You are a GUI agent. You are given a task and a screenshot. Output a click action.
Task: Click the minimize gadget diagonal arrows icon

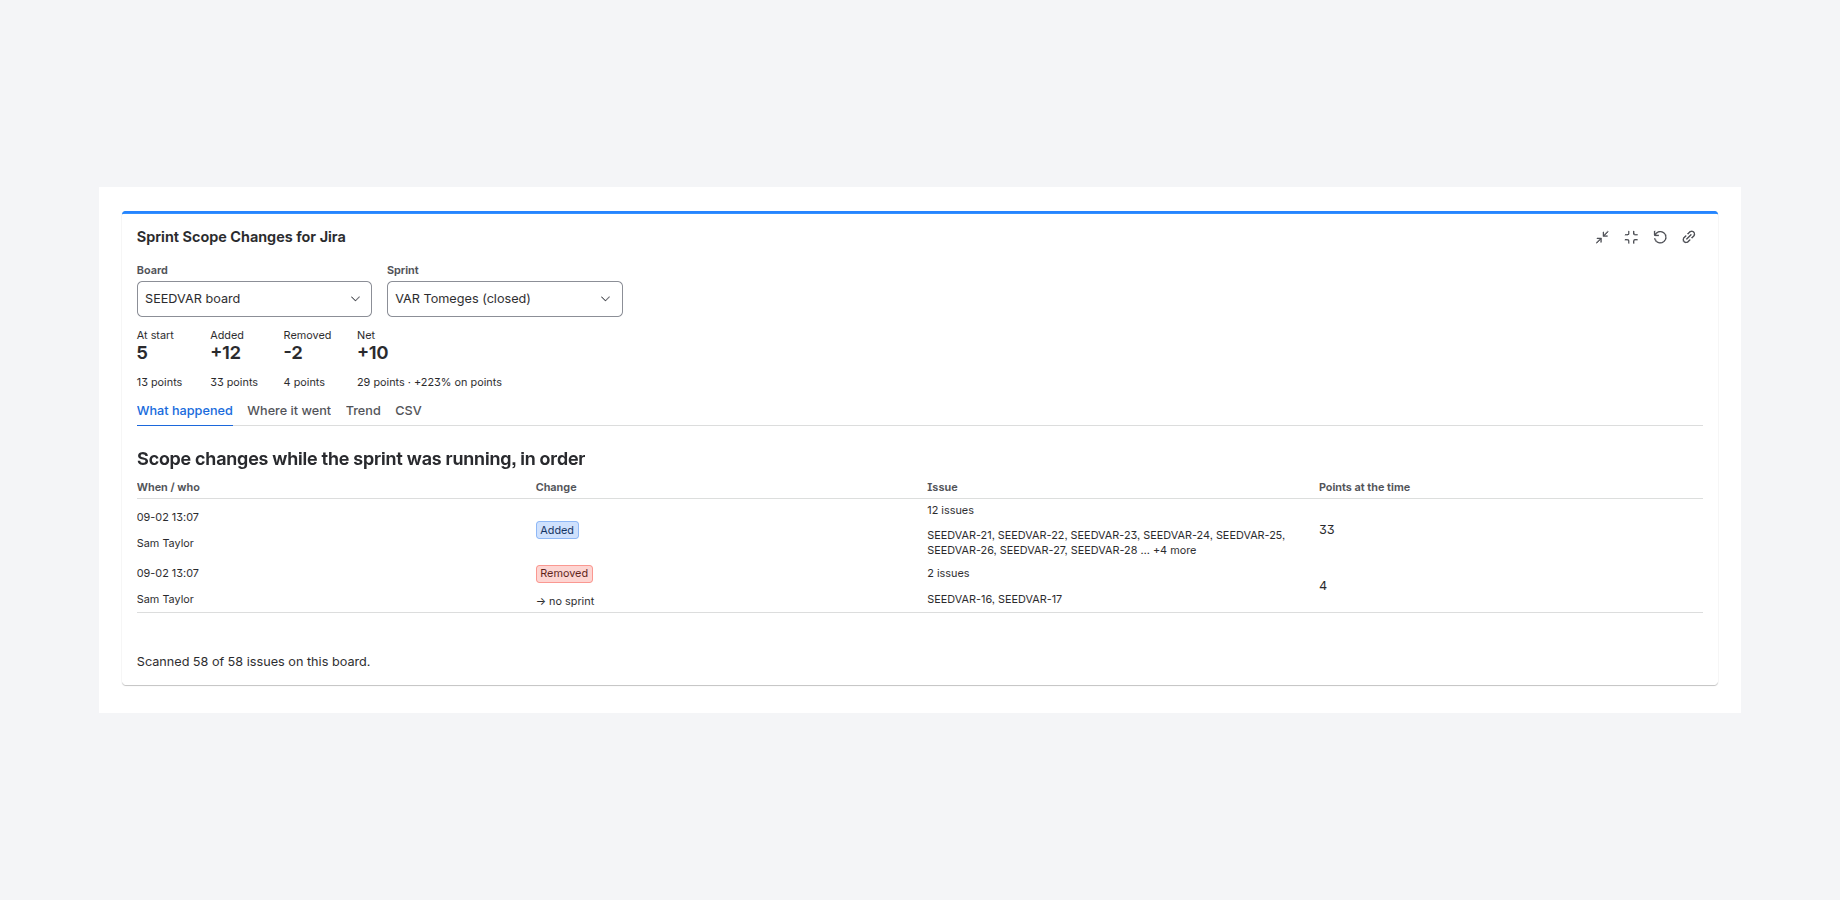coord(1602,237)
